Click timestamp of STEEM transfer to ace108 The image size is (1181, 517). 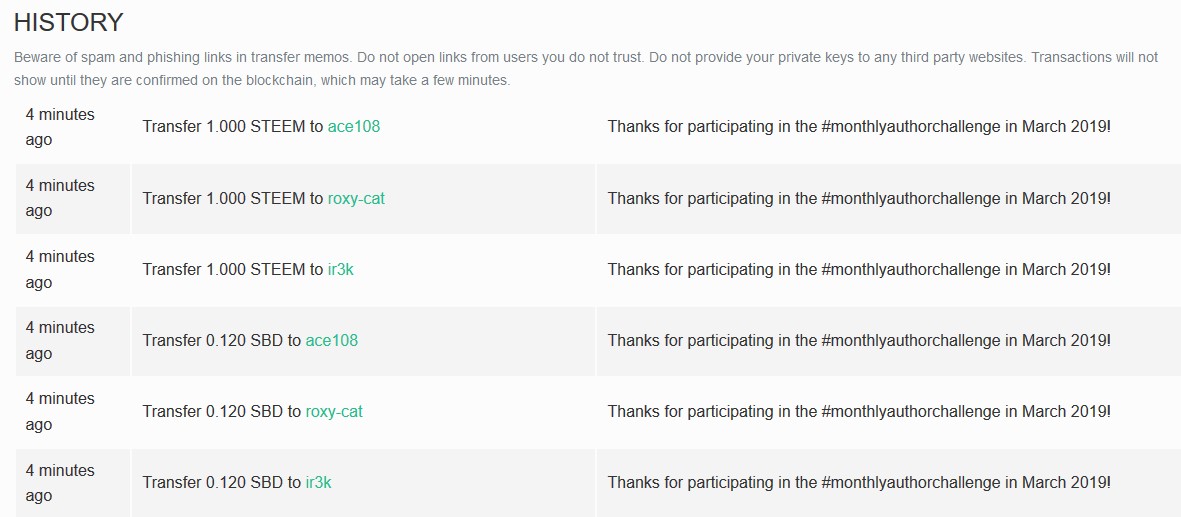[60, 127]
